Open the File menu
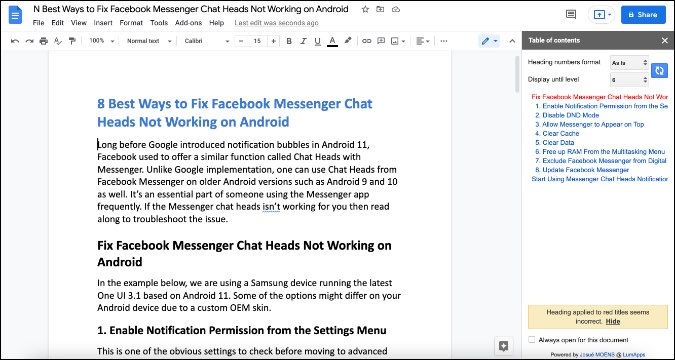Image resolution: width=675 pixels, height=360 pixels. click(38, 23)
